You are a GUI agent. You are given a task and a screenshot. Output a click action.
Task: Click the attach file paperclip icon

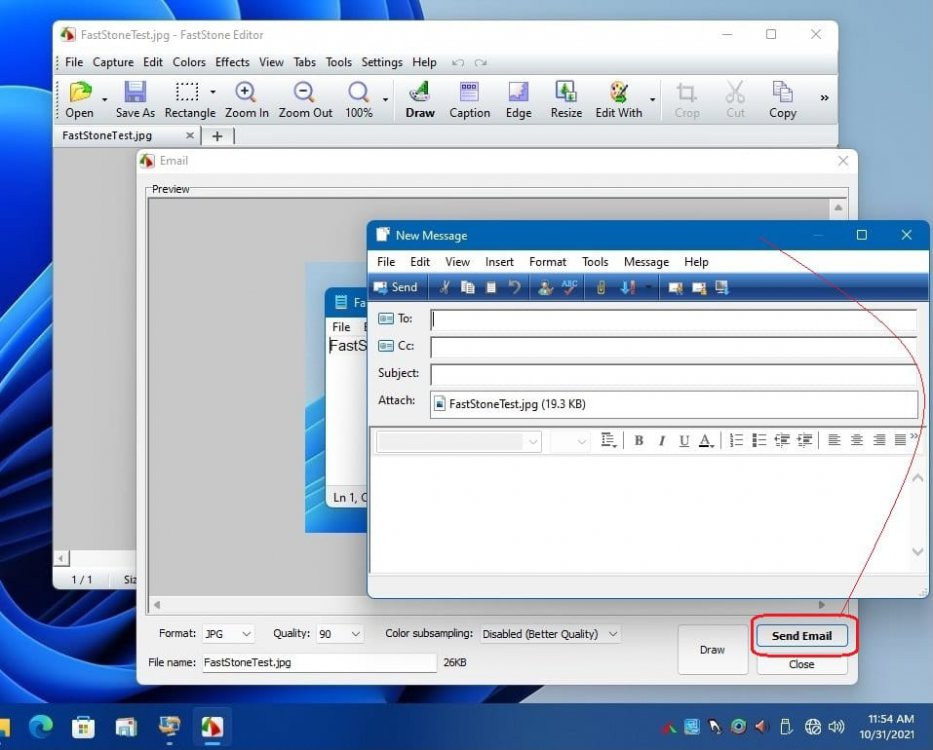(601, 288)
